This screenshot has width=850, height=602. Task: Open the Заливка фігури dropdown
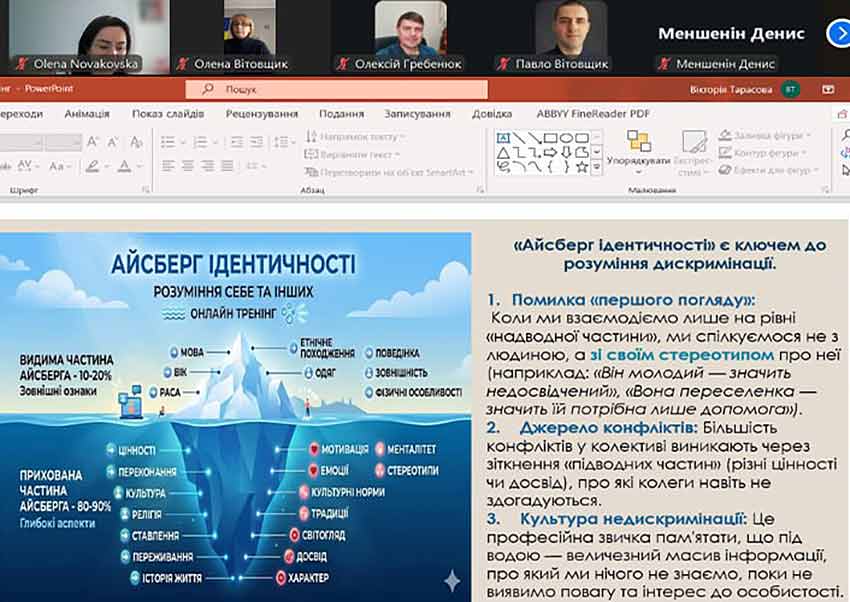(768, 135)
